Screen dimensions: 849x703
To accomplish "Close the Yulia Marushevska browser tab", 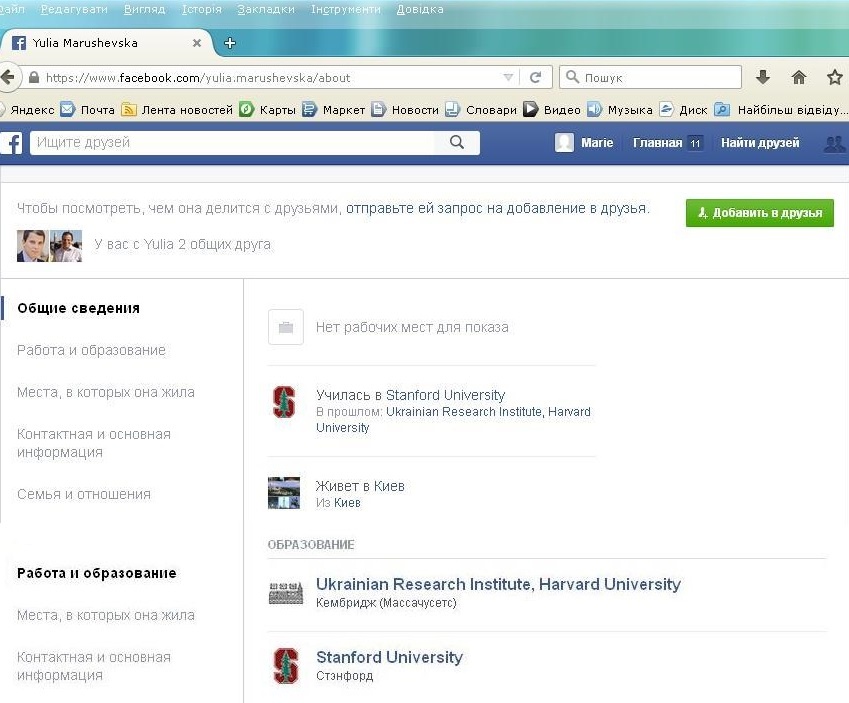I will pos(197,43).
